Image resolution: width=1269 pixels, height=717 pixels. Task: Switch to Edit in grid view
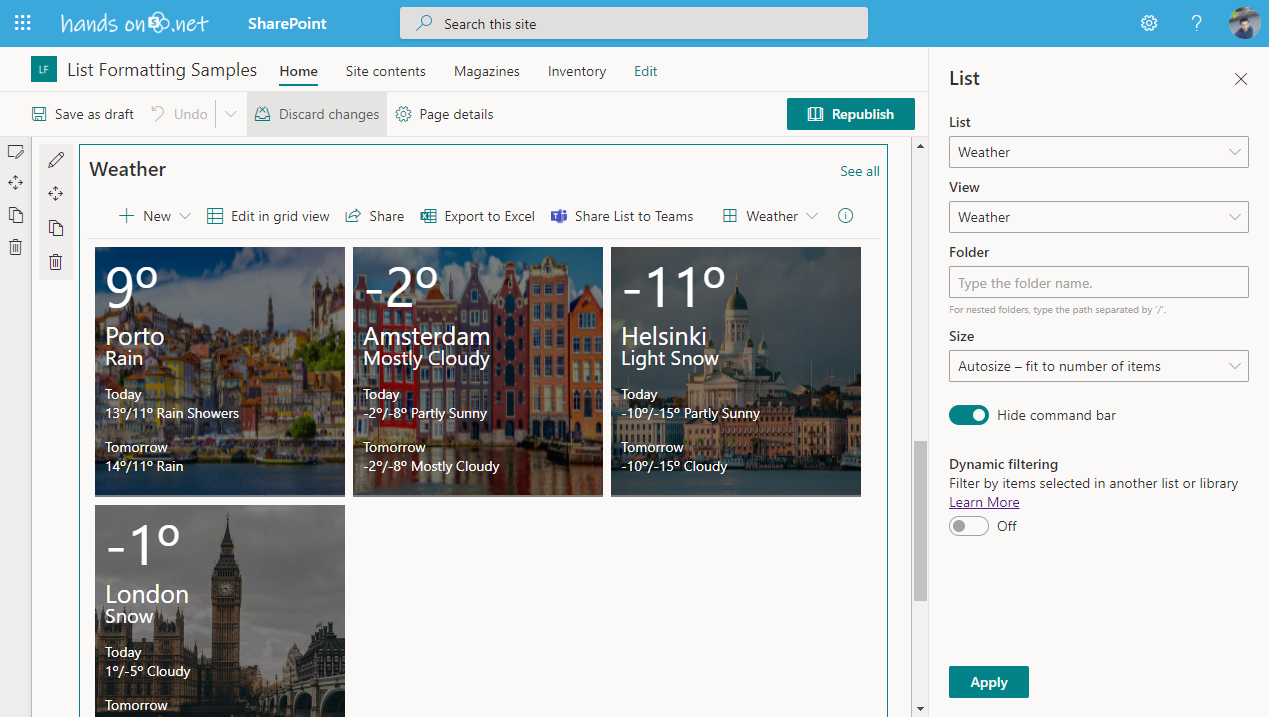coord(268,216)
